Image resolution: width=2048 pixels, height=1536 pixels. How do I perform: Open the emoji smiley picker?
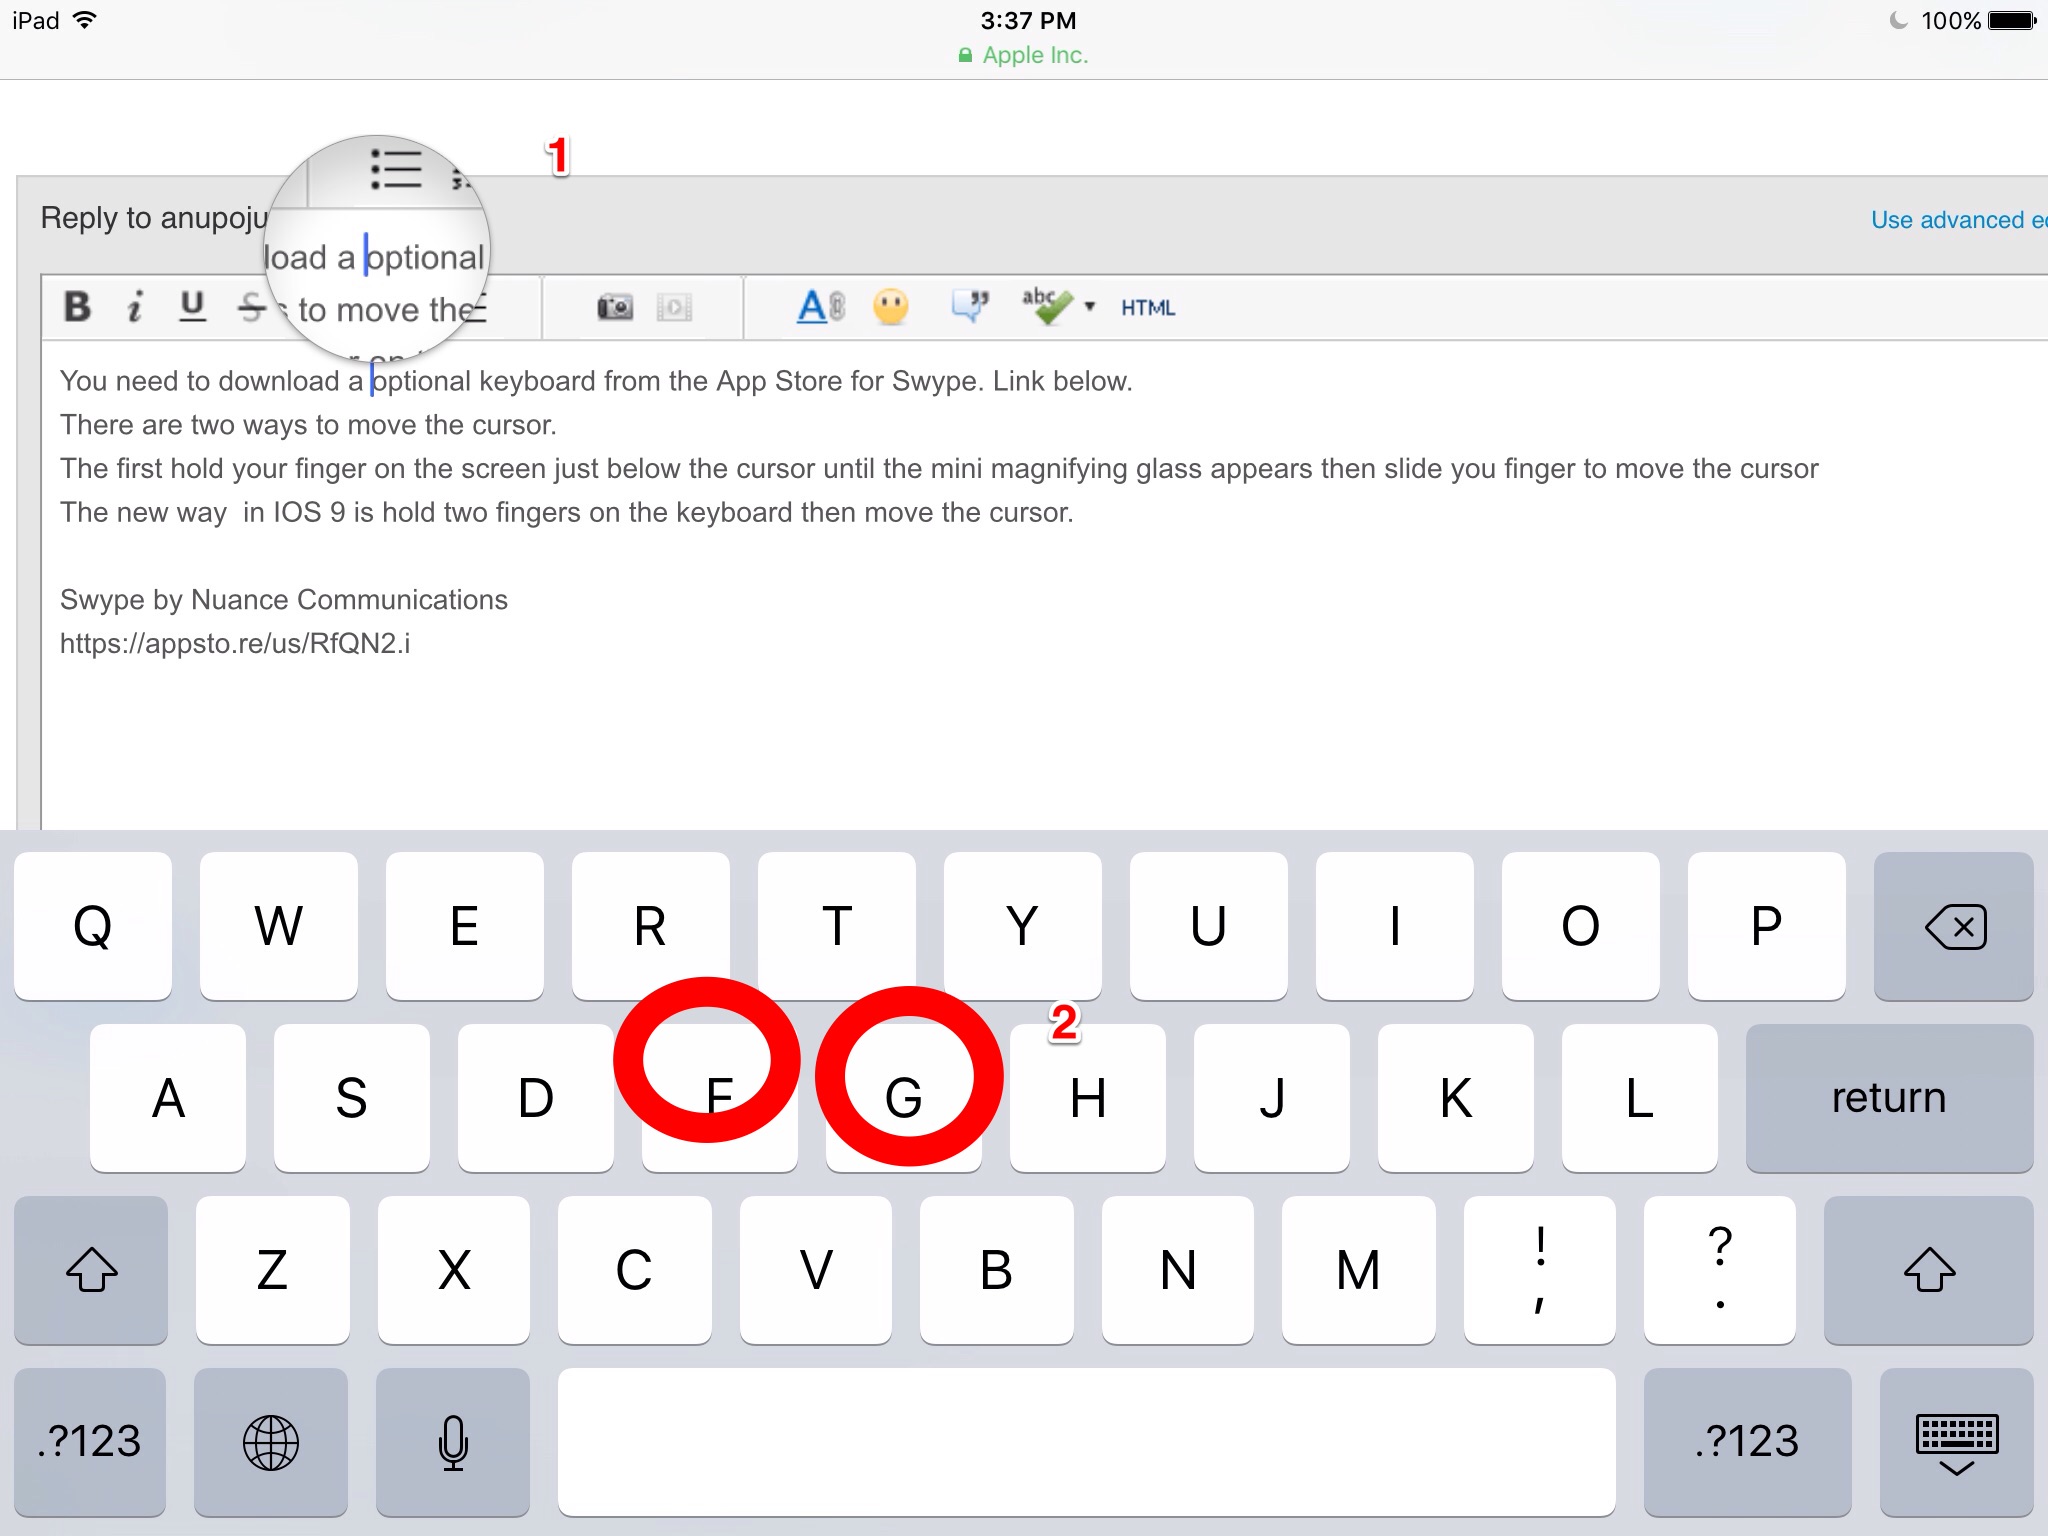pos(891,308)
